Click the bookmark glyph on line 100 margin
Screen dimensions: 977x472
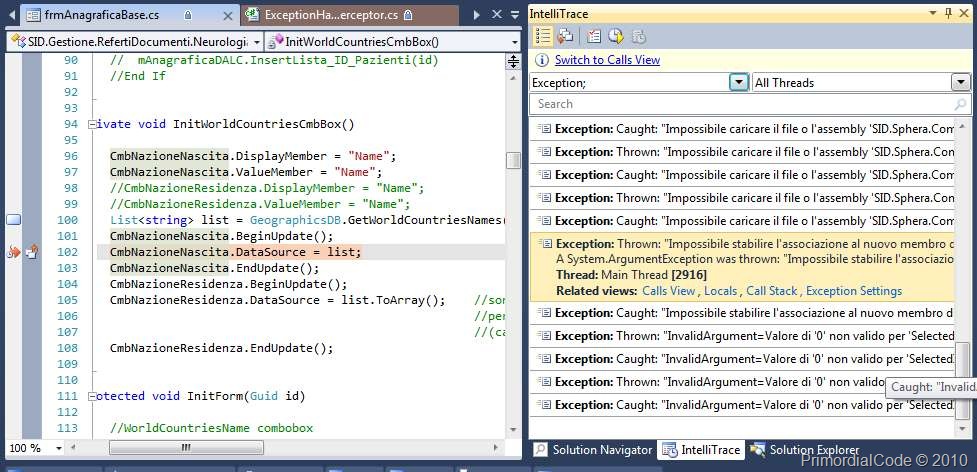[x=13, y=220]
